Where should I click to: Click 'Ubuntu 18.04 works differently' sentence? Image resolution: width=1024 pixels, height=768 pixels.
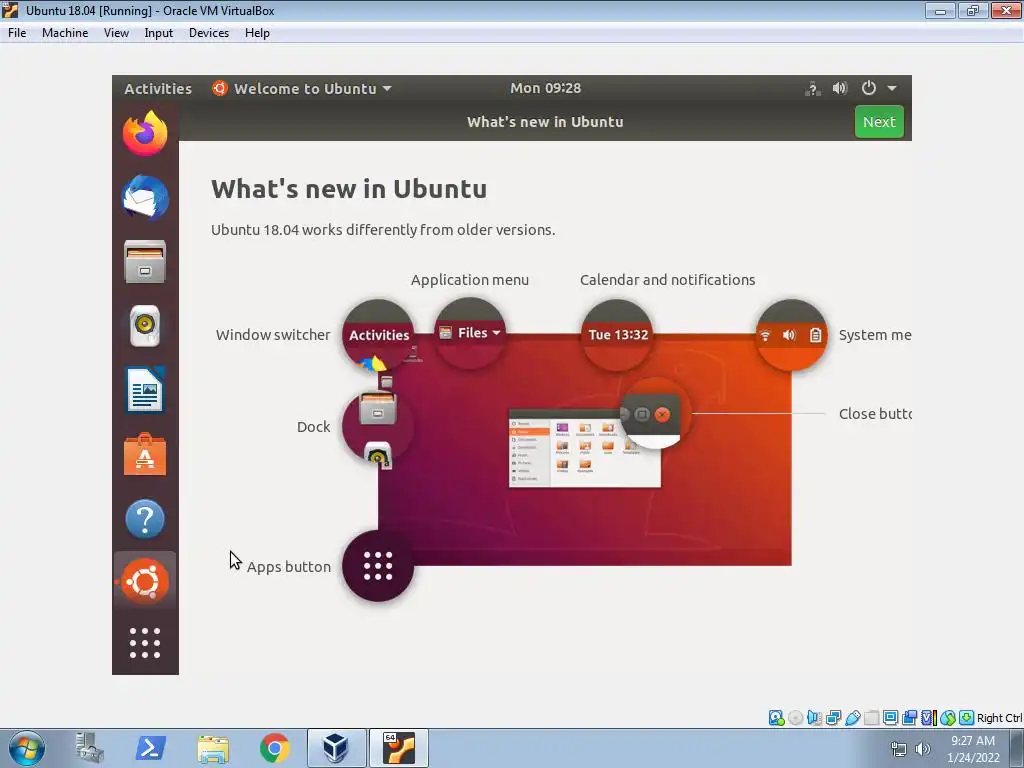click(x=383, y=230)
